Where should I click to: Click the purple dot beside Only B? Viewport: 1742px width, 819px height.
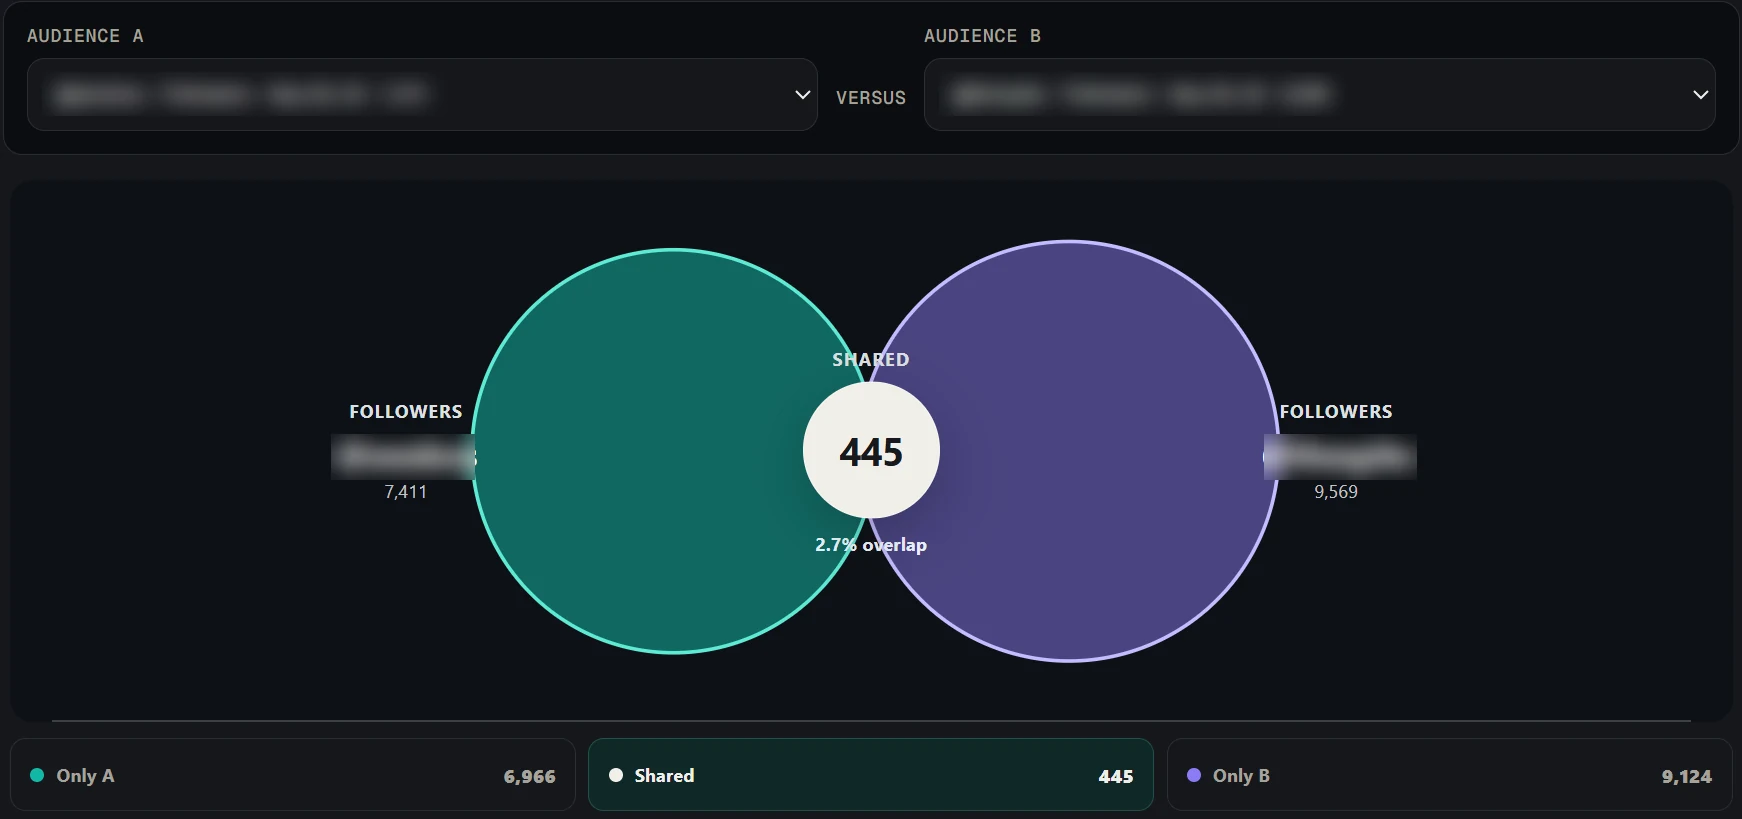1194,775
